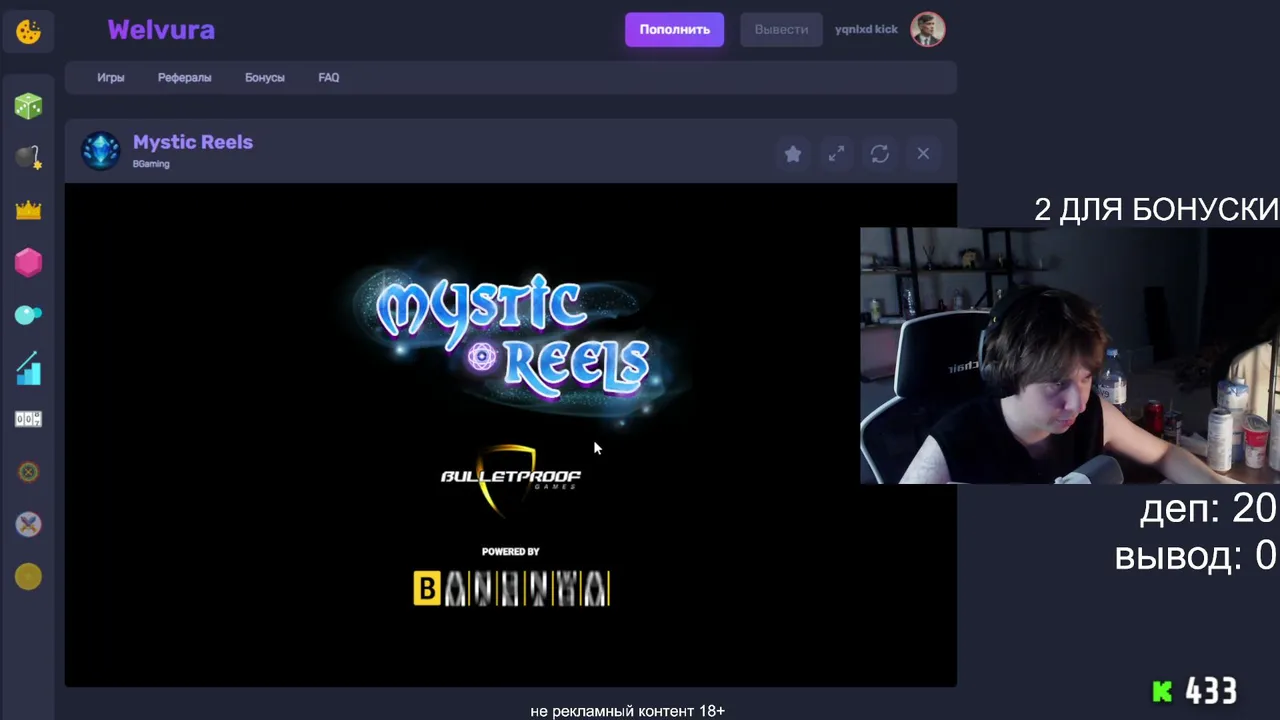
Task: Click the cookie logo icon in the sidebar
Action: [x=28, y=31]
